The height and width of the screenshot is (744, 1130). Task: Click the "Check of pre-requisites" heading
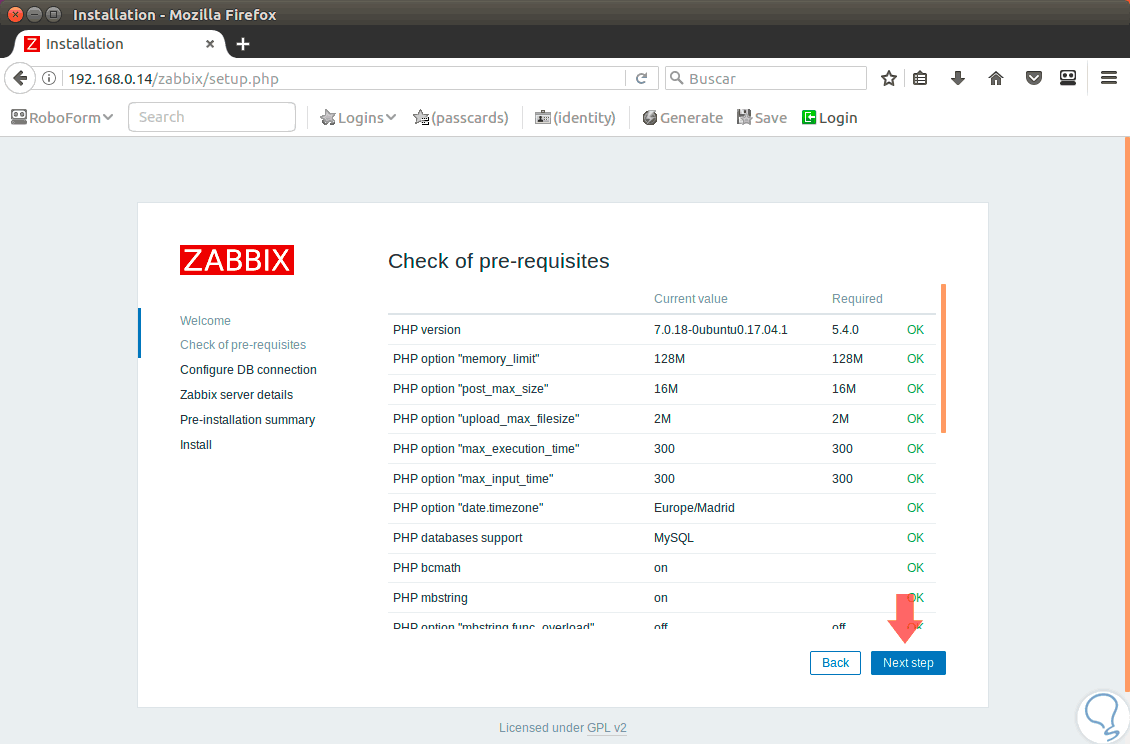coord(499,261)
